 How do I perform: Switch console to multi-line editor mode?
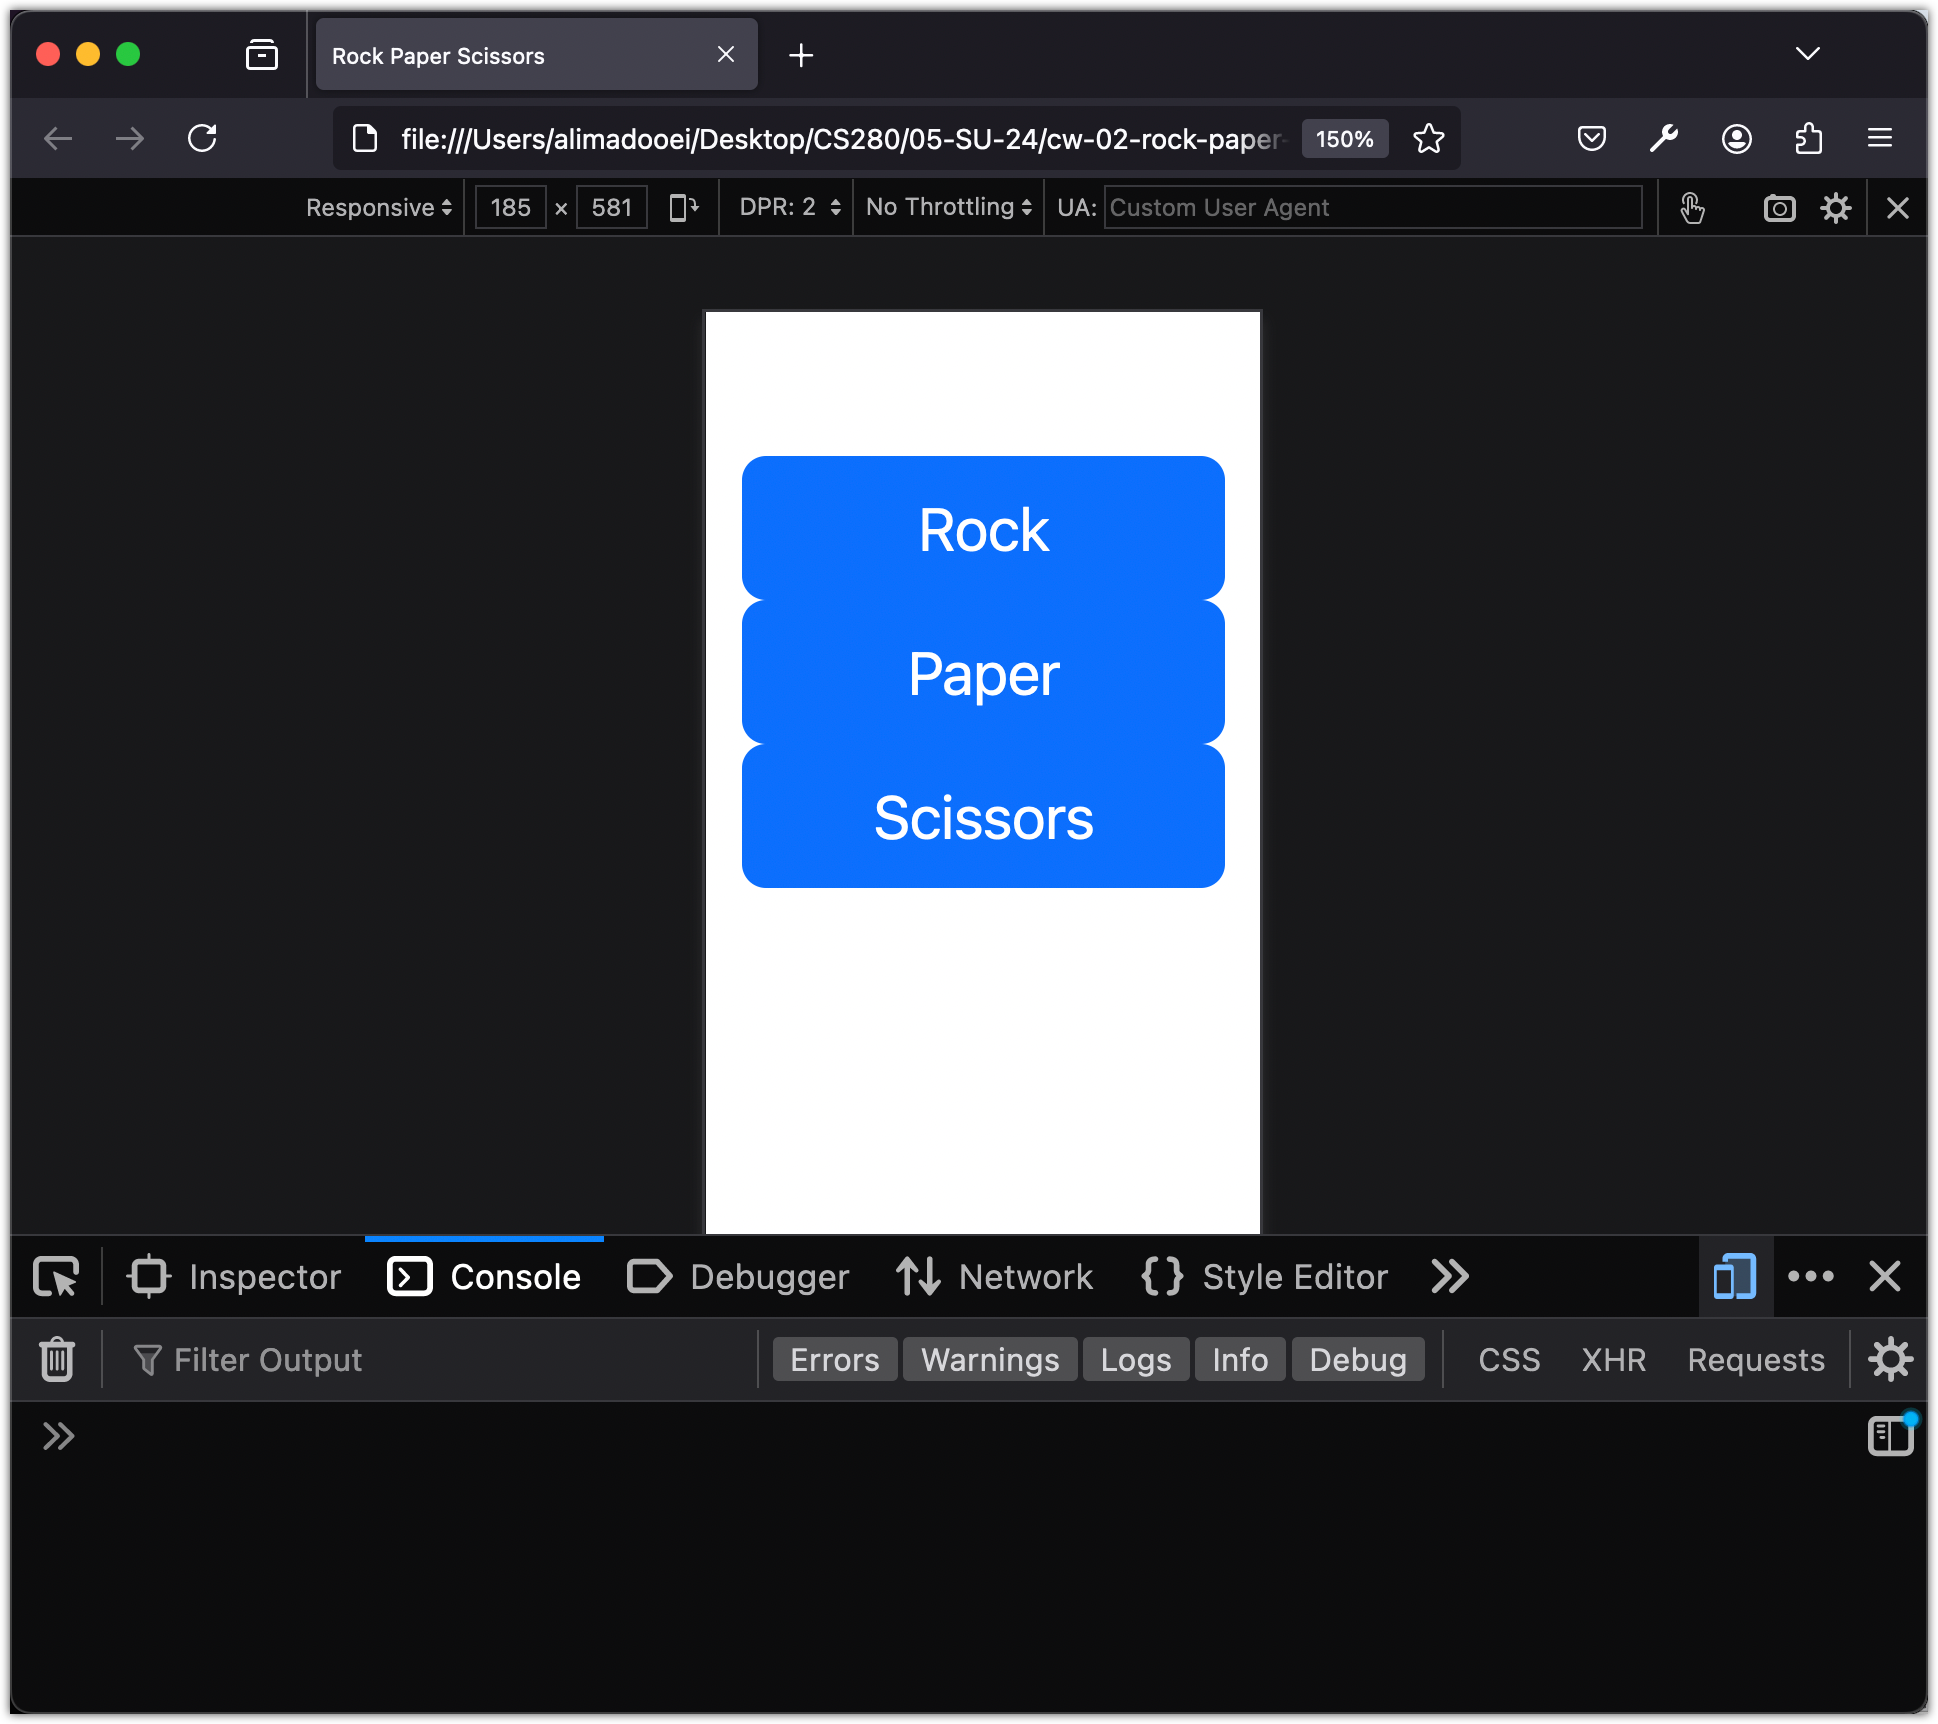[1890, 1436]
